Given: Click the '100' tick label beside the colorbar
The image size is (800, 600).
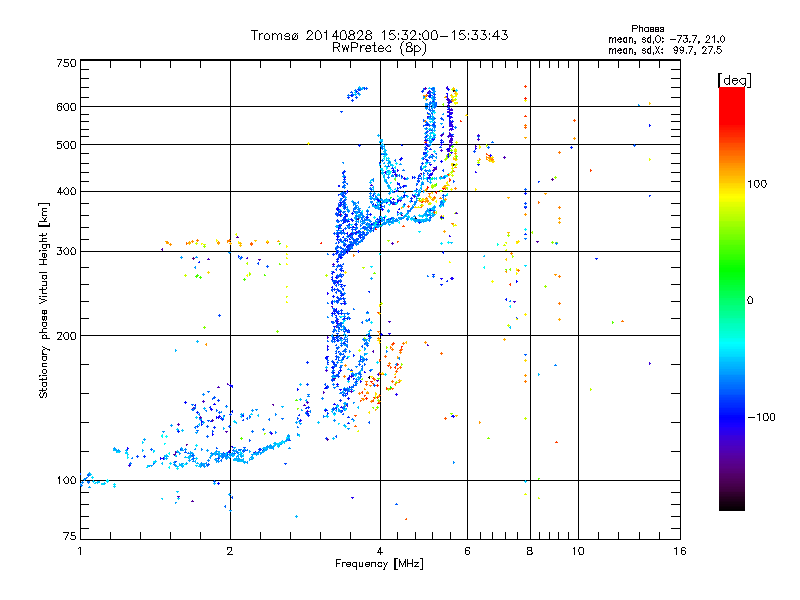Looking at the screenshot, I should [757, 184].
